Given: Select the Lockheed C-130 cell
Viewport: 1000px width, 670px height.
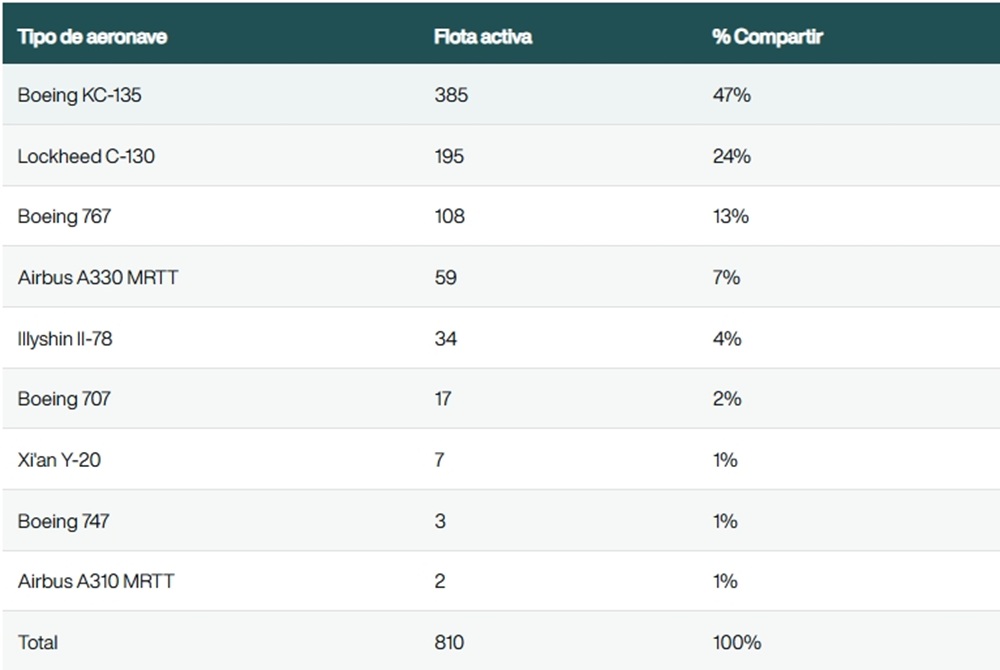Looking at the screenshot, I should [86, 156].
